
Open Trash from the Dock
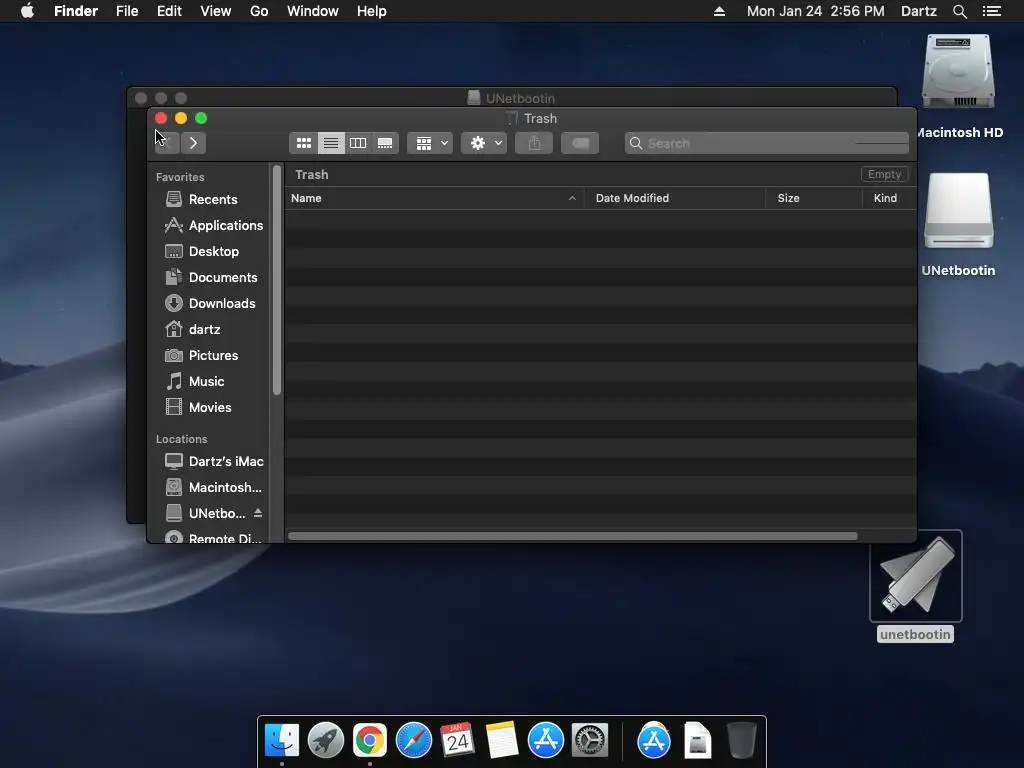741,741
